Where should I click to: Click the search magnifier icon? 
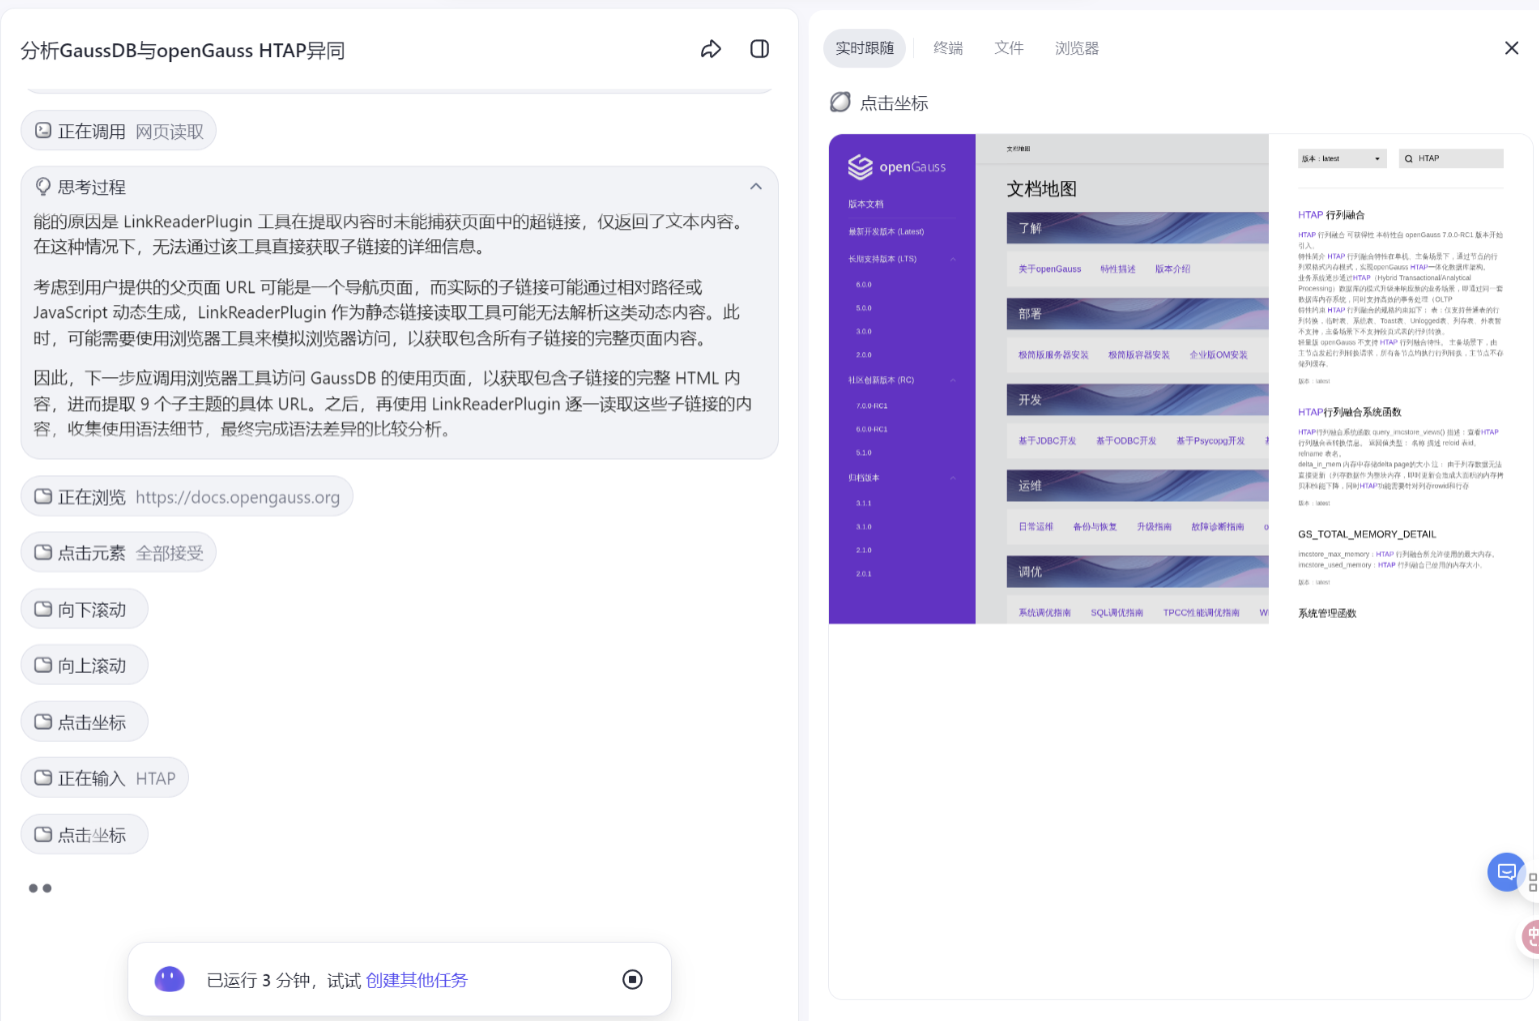click(x=1409, y=159)
